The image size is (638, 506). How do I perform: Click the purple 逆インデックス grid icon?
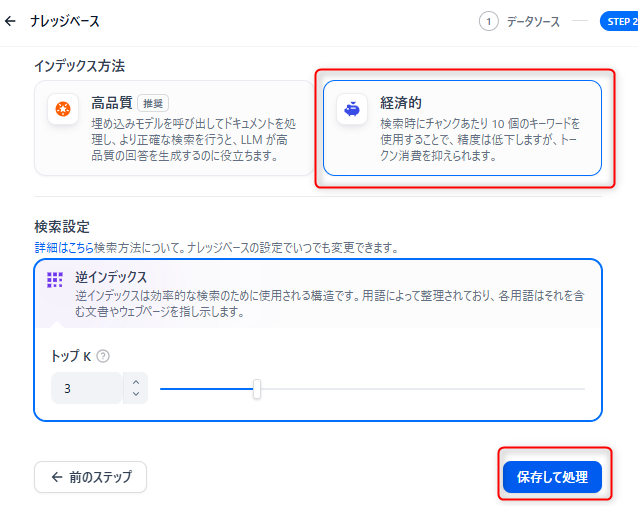pos(55,280)
